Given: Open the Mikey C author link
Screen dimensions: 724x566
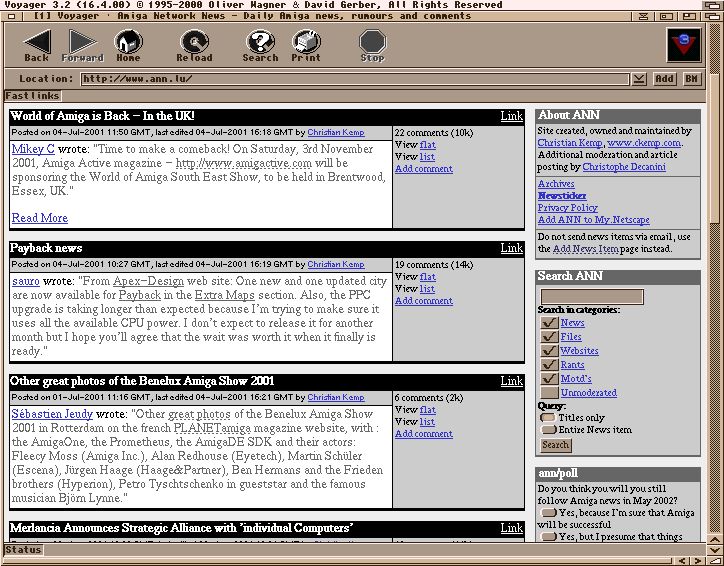Looking at the screenshot, I should click(33, 149).
